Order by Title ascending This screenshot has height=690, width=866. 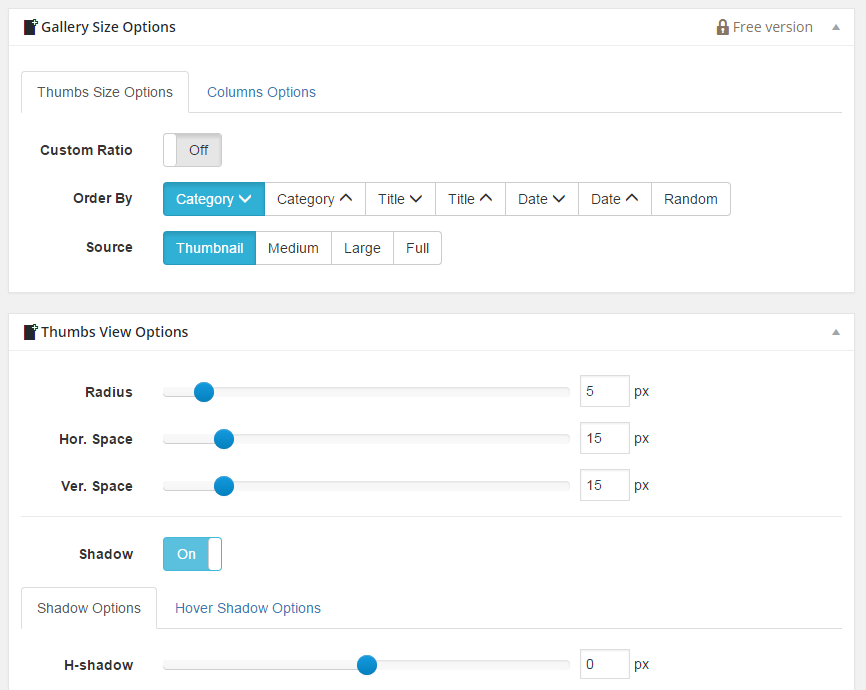[x=470, y=199]
